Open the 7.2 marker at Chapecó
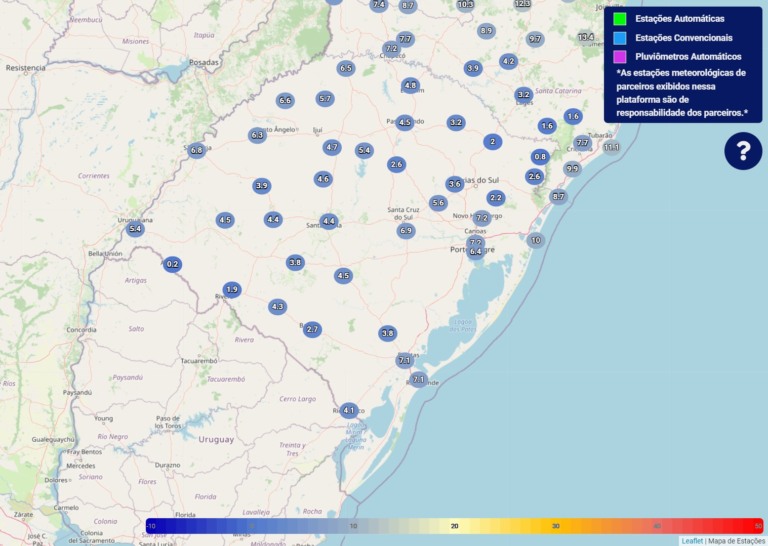This screenshot has width=768, height=546. coord(391,48)
